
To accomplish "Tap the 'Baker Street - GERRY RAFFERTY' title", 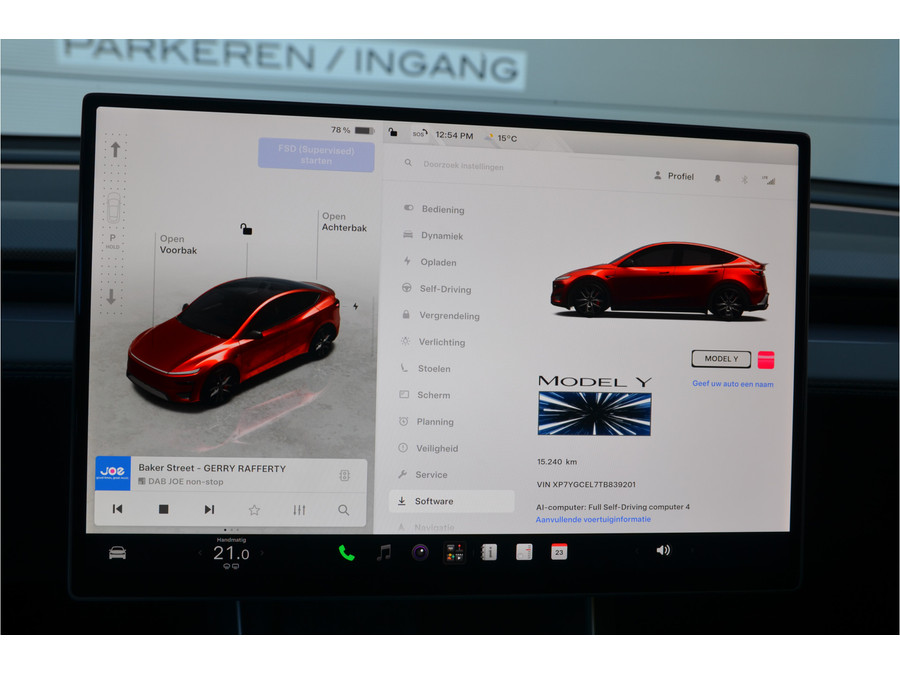I will coord(212,468).
